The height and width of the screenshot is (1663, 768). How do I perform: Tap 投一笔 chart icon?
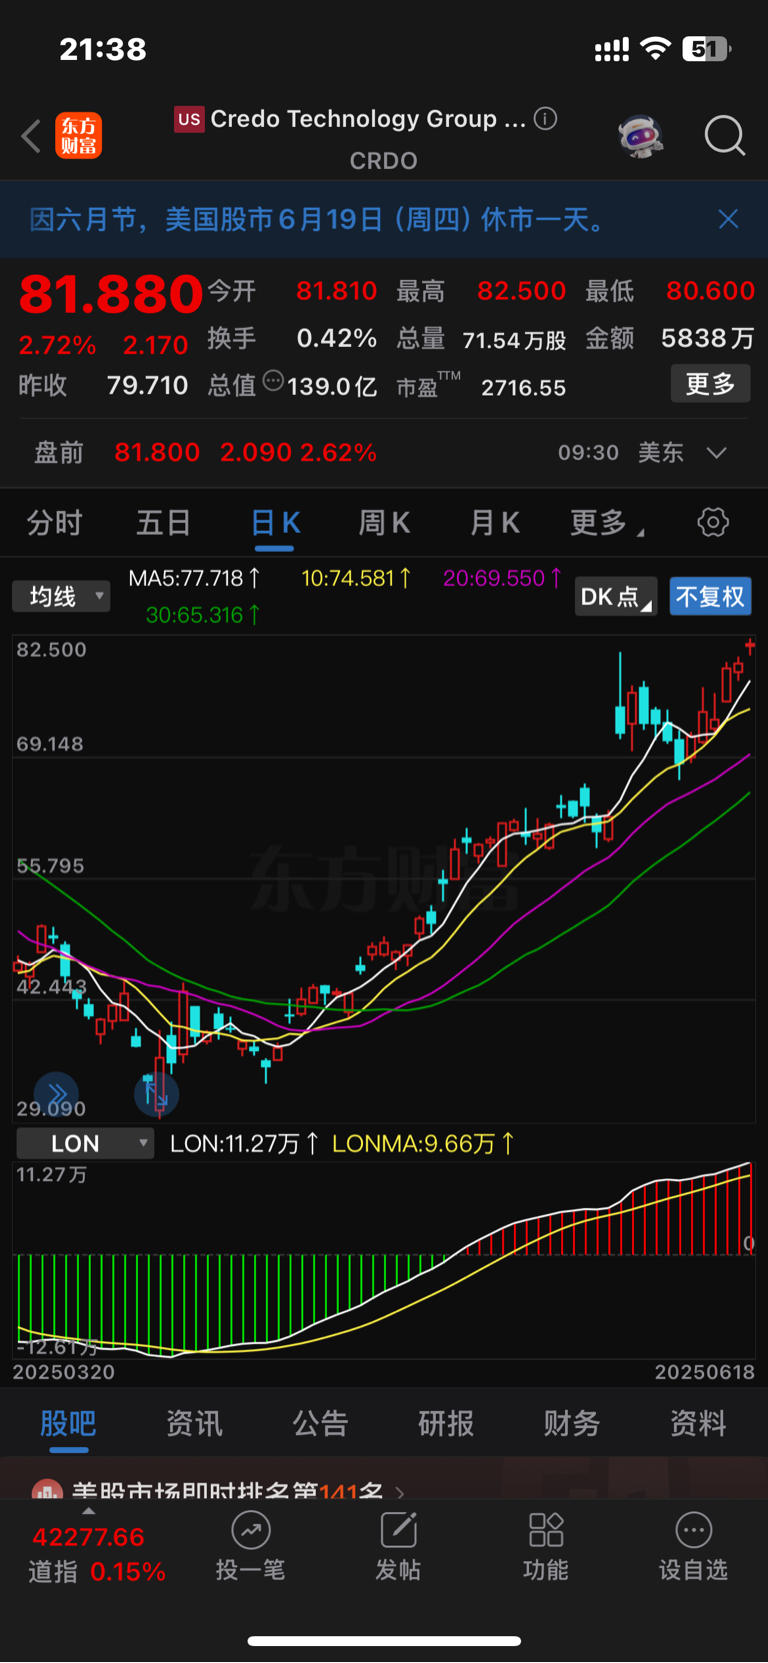(x=251, y=1530)
